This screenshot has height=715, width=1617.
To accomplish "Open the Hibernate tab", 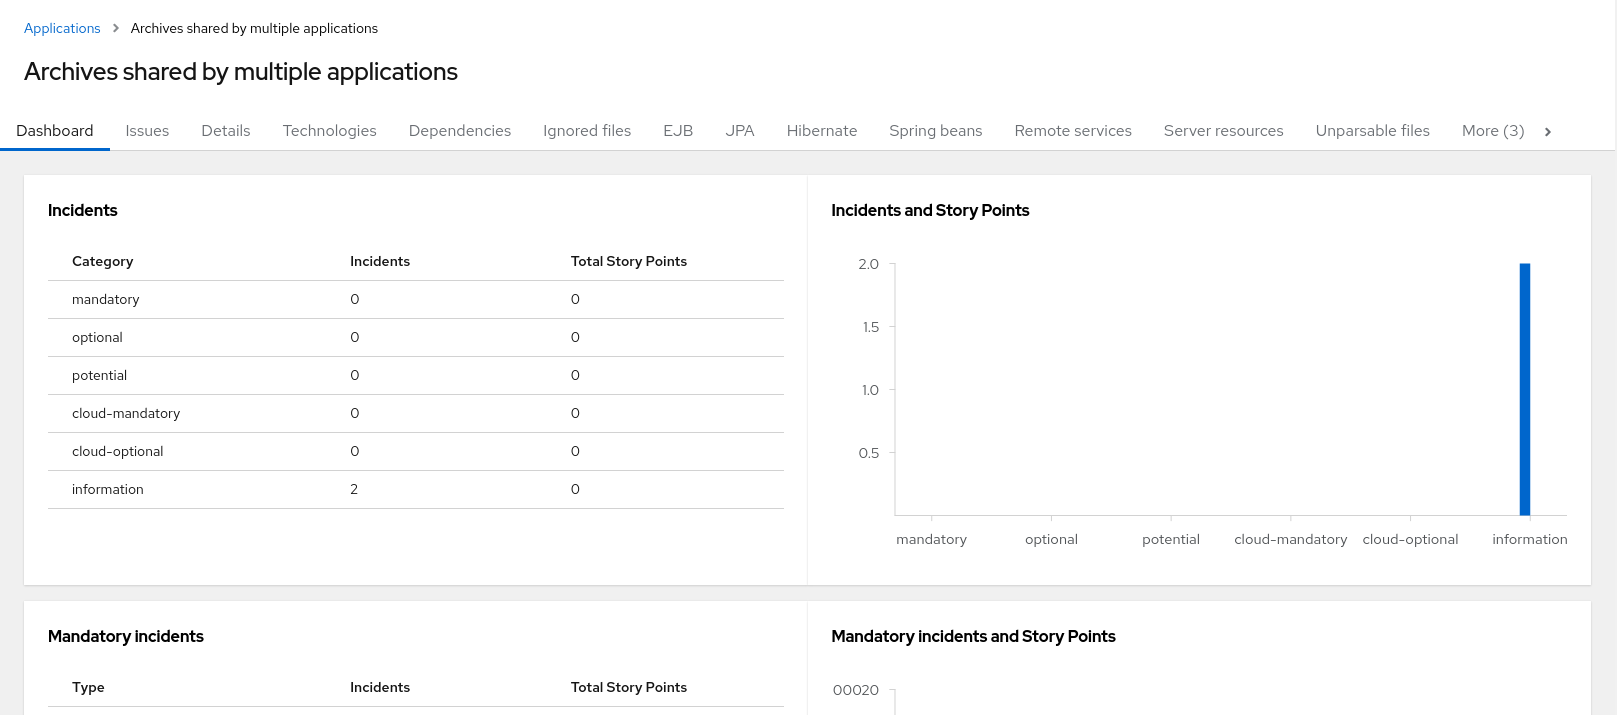I will (x=822, y=131).
